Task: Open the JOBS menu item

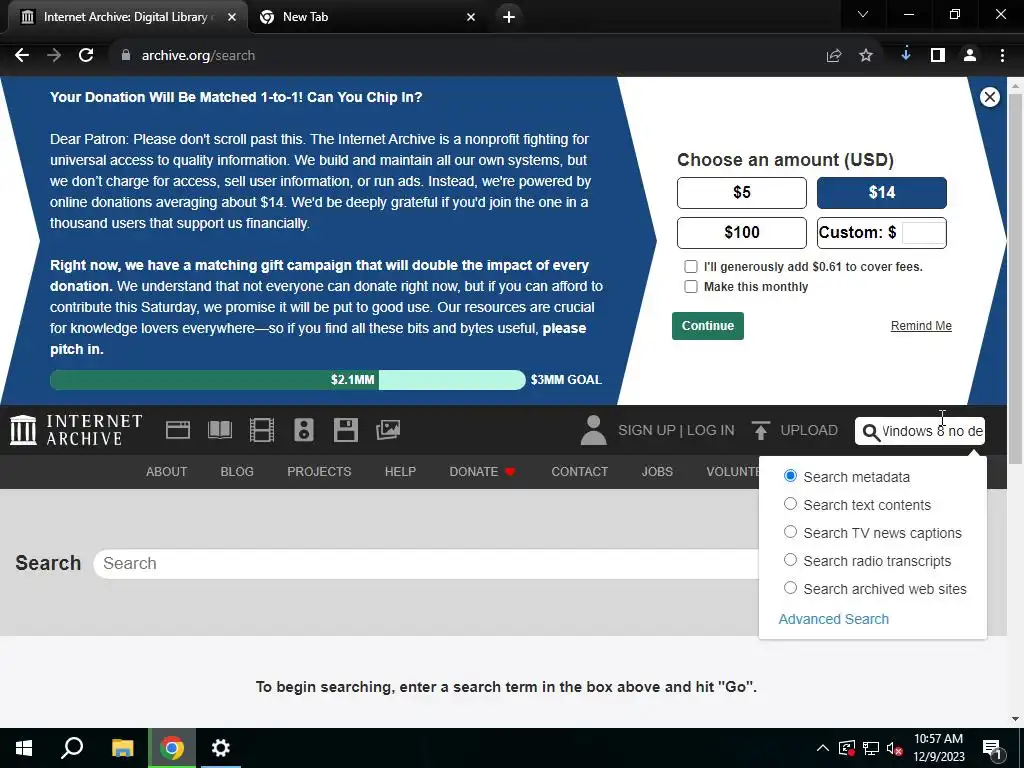Action: (x=657, y=472)
